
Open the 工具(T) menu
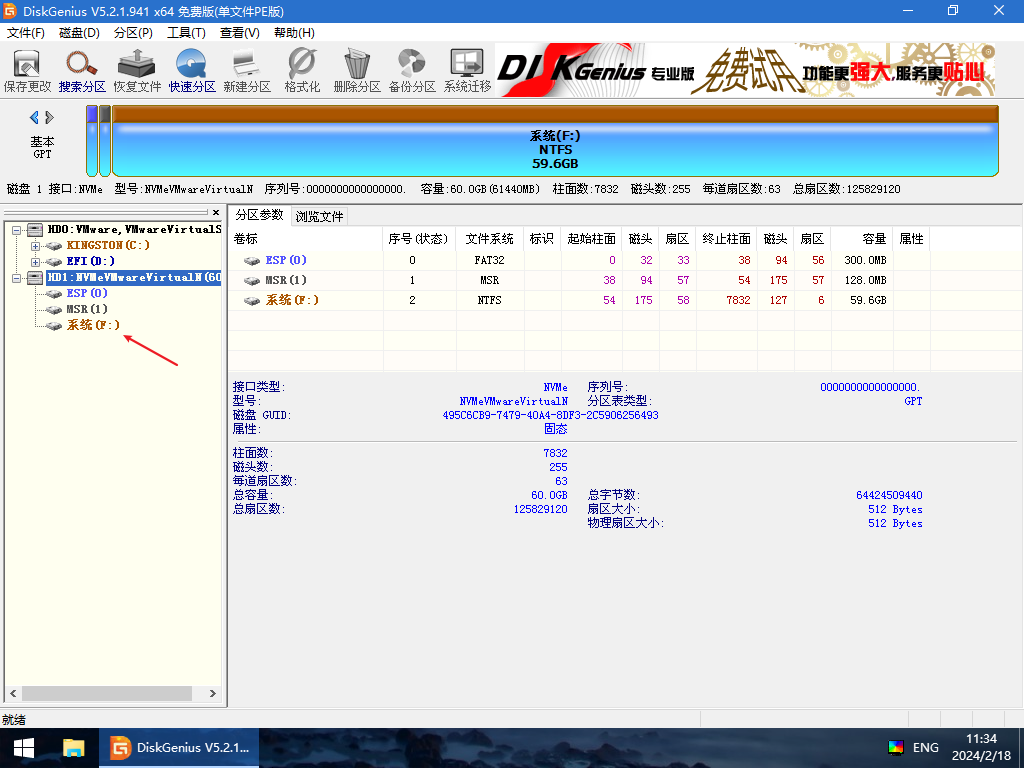click(x=186, y=33)
